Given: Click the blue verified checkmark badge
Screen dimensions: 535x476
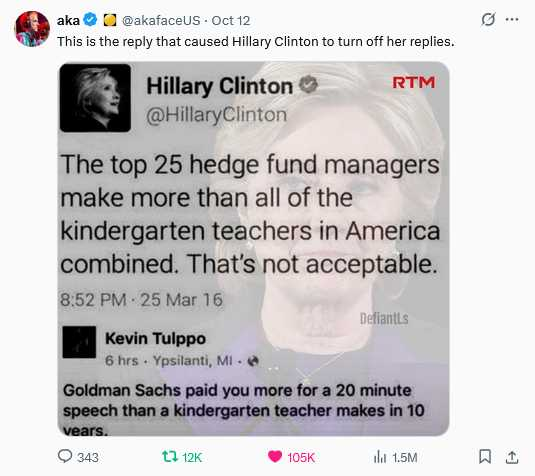Looking at the screenshot, I should click(x=90, y=20).
